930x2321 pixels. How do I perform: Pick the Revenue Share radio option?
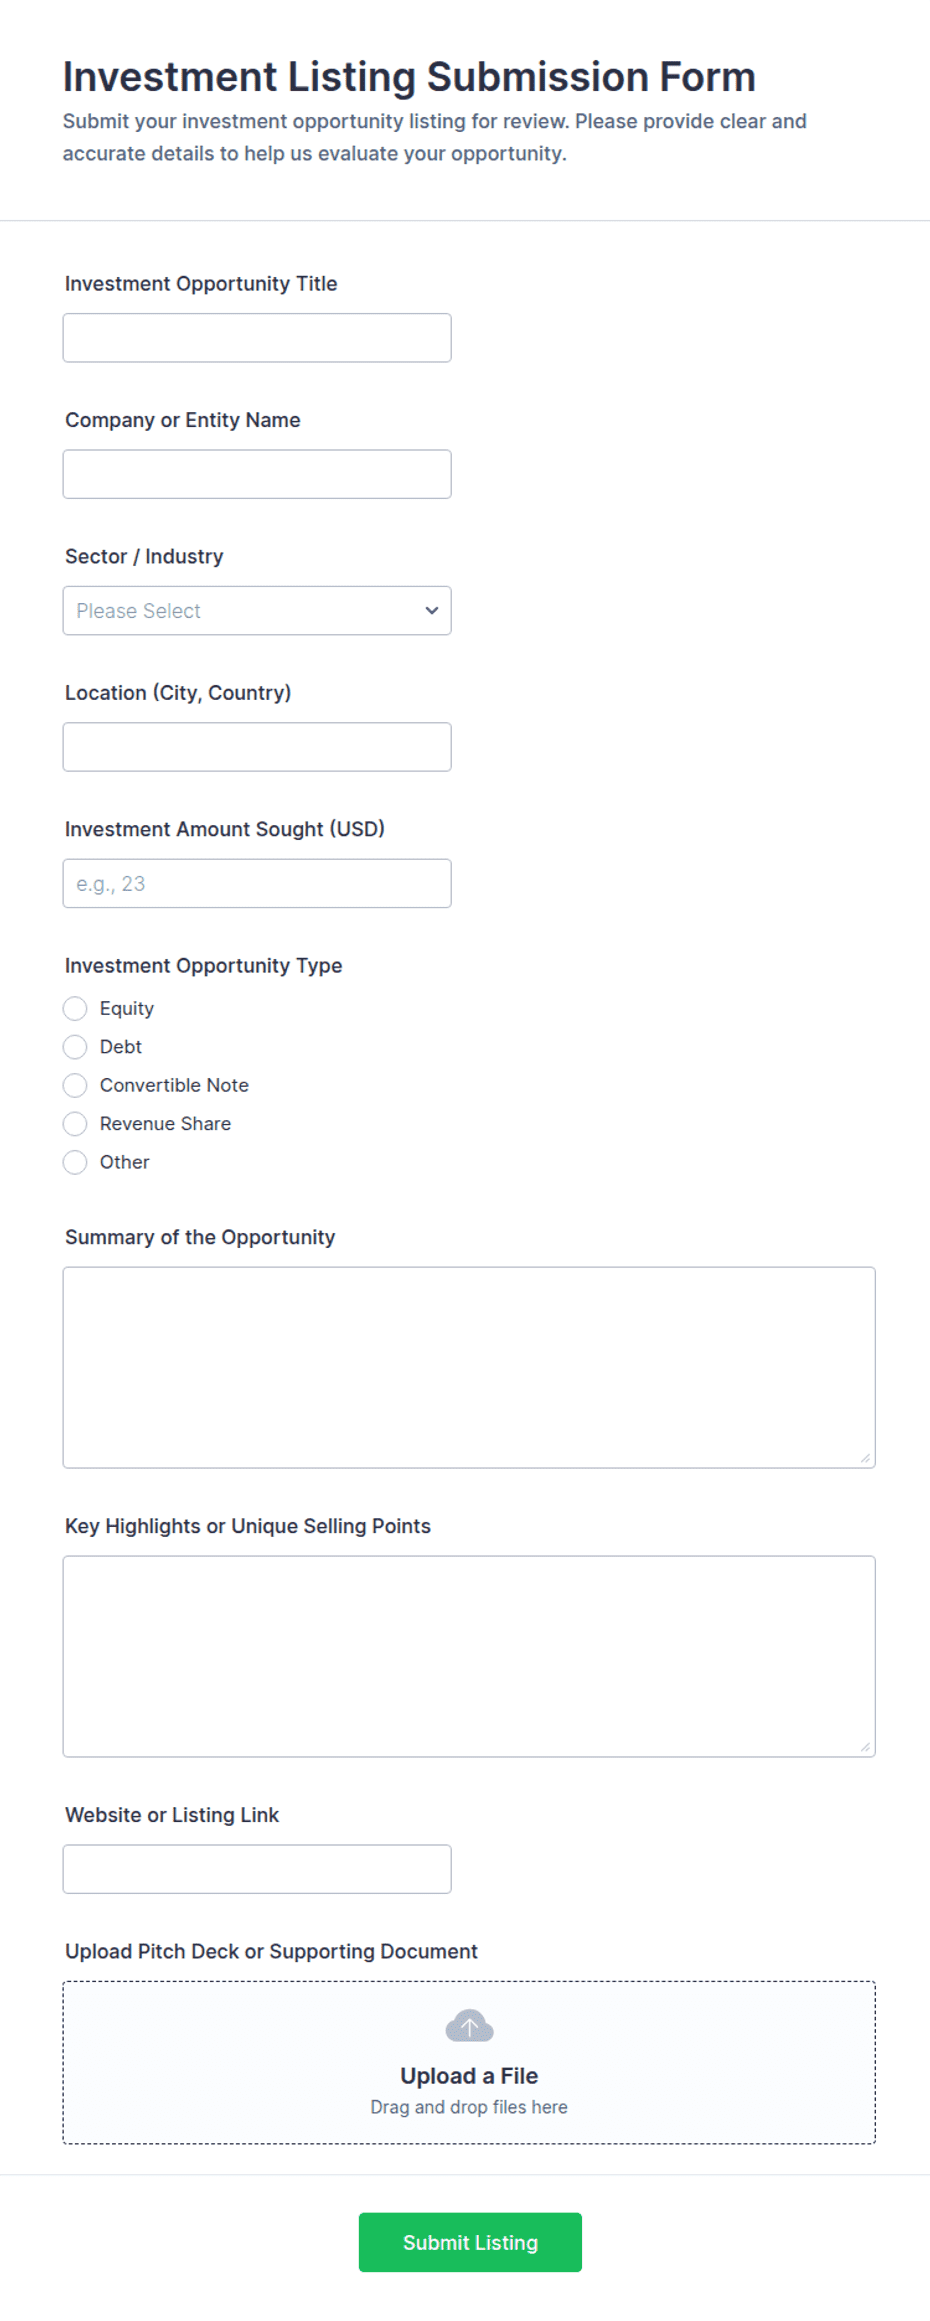pos(75,1124)
